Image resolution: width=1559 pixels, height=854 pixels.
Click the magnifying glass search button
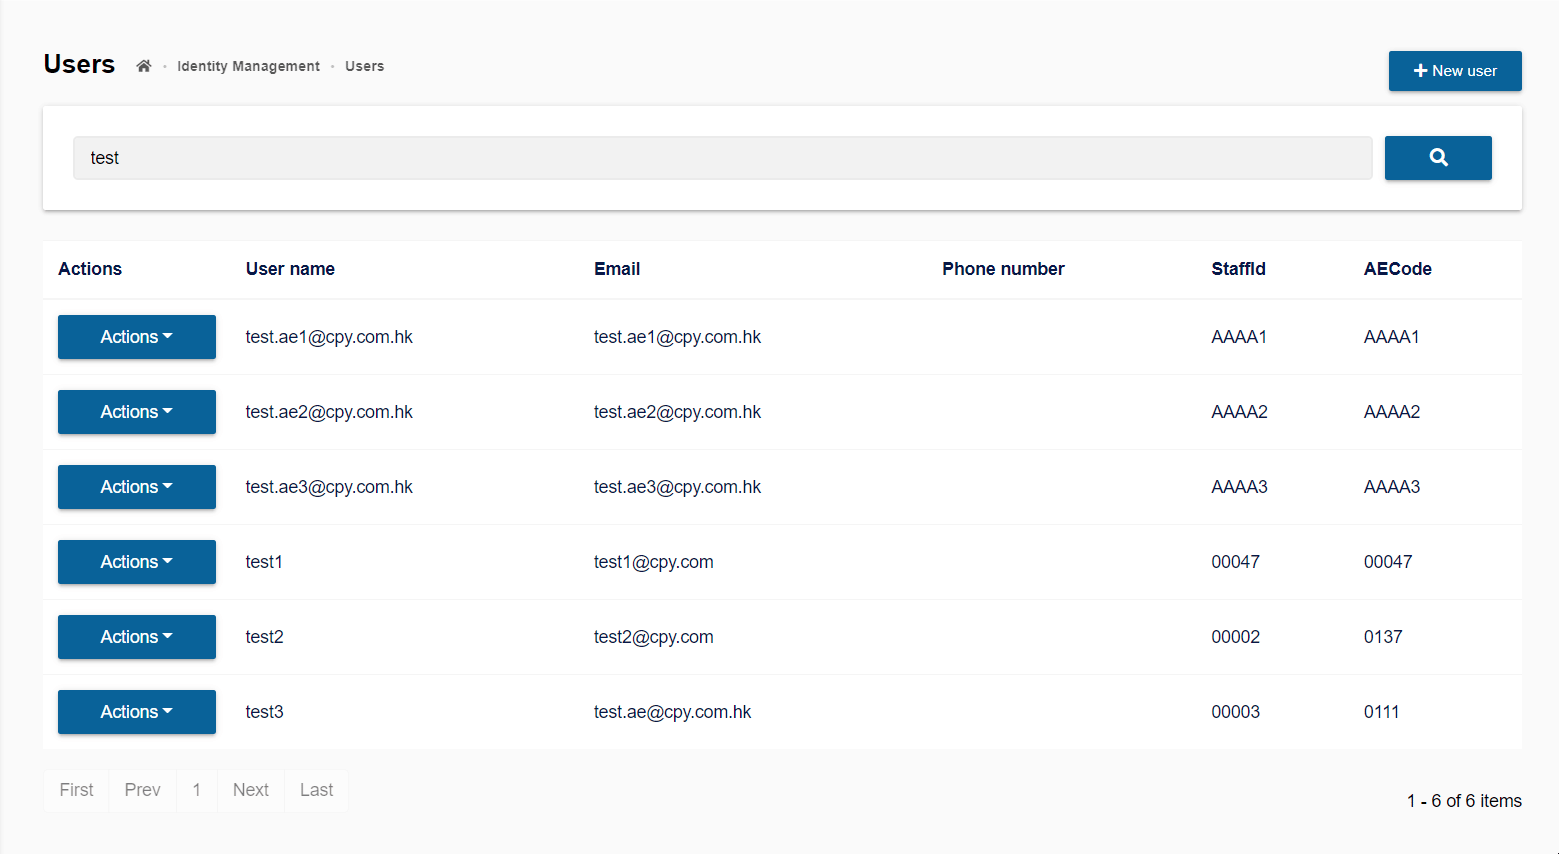(x=1437, y=158)
